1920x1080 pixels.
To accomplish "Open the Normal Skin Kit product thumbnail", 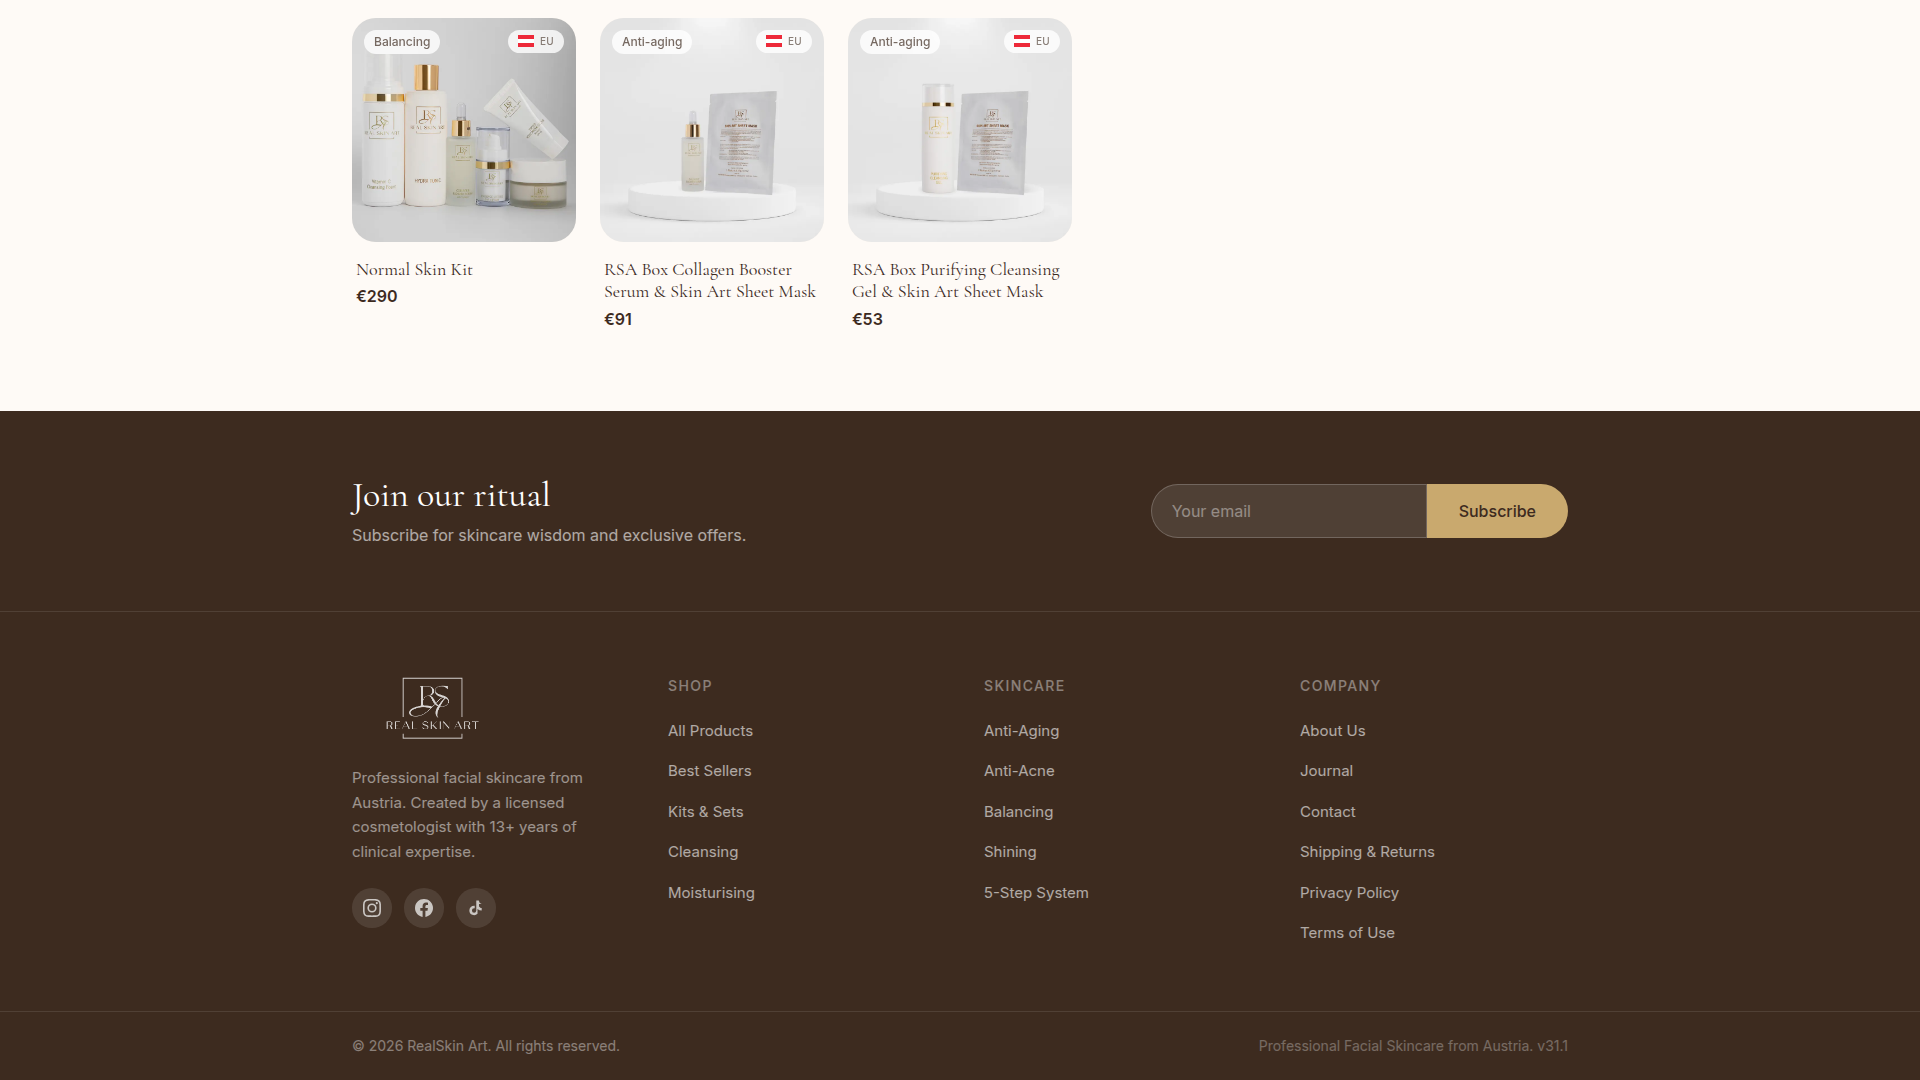I will click(463, 130).
